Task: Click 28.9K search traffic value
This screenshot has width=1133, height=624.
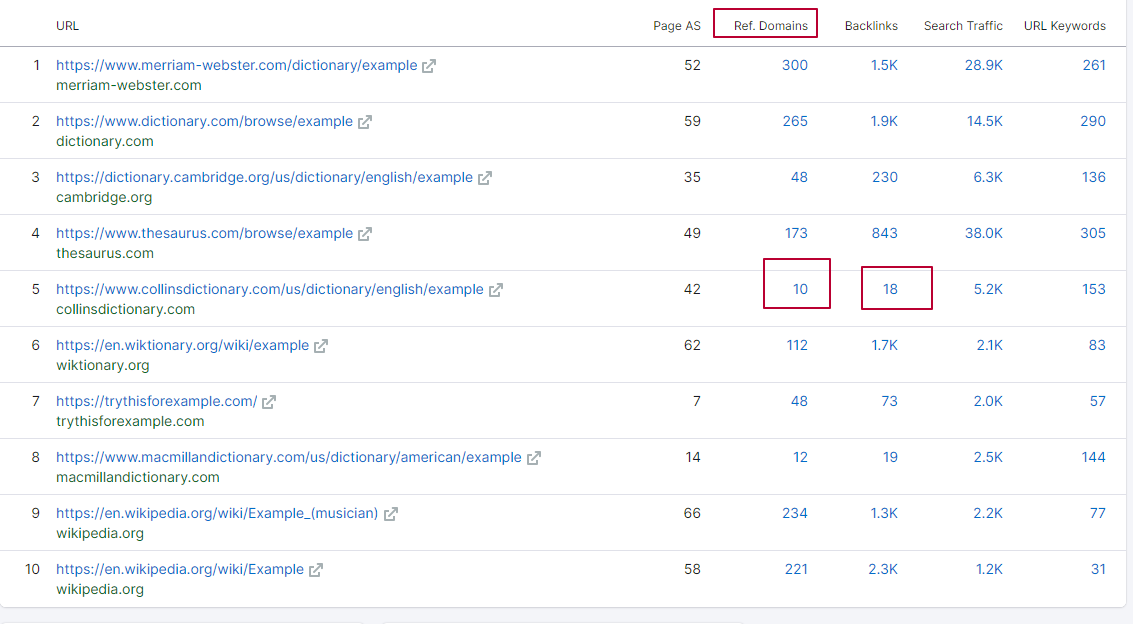Action: [983, 65]
